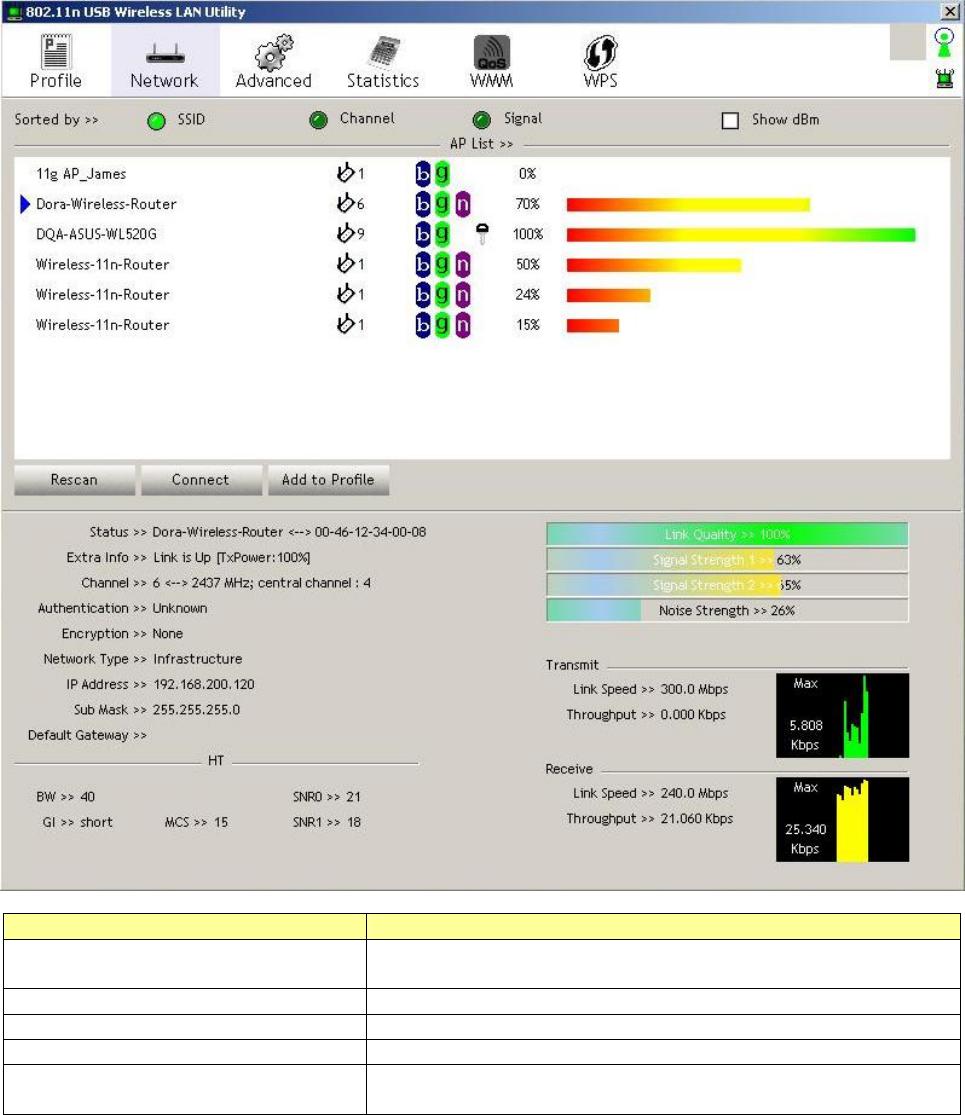Image resolution: width=965 pixels, height=1115 pixels.
Task: Click the Channel 6 2437 MHz info
Action: (262, 583)
